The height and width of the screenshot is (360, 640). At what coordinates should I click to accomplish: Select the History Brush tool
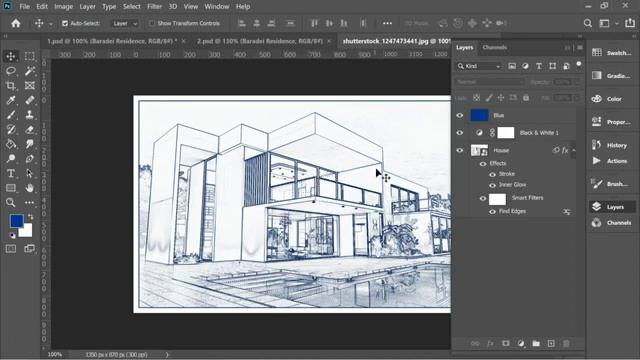11,129
